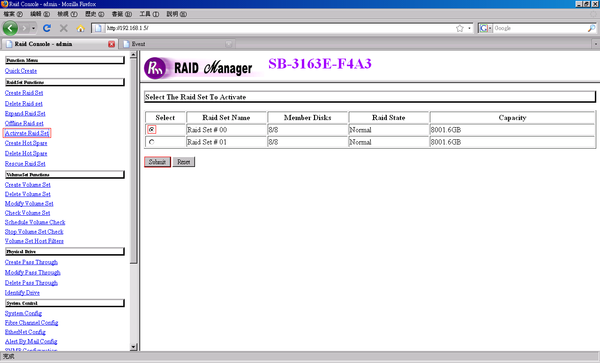Click the sidebar vertical scrollbar thumb
This screenshot has width=600, height=363.
coord(133,161)
